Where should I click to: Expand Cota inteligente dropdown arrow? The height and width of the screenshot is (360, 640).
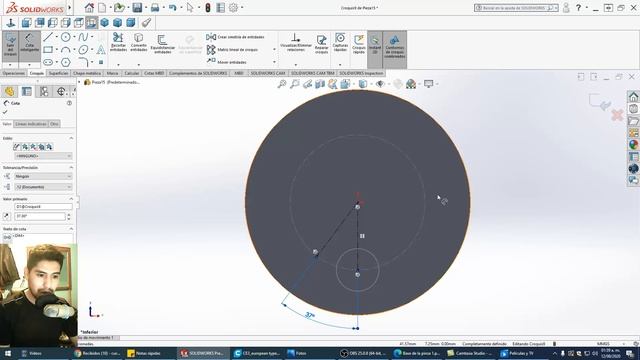pos(29,64)
